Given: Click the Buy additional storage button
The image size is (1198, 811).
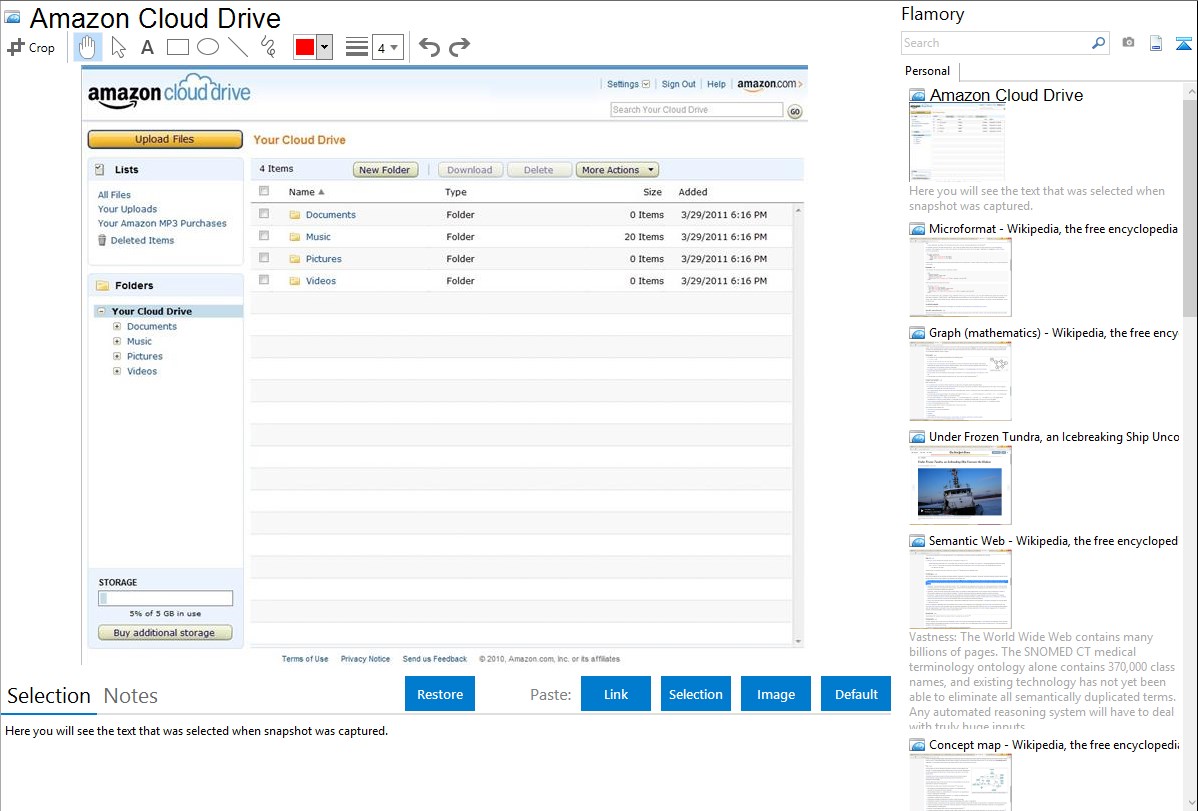Looking at the screenshot, I should point(165,633).
